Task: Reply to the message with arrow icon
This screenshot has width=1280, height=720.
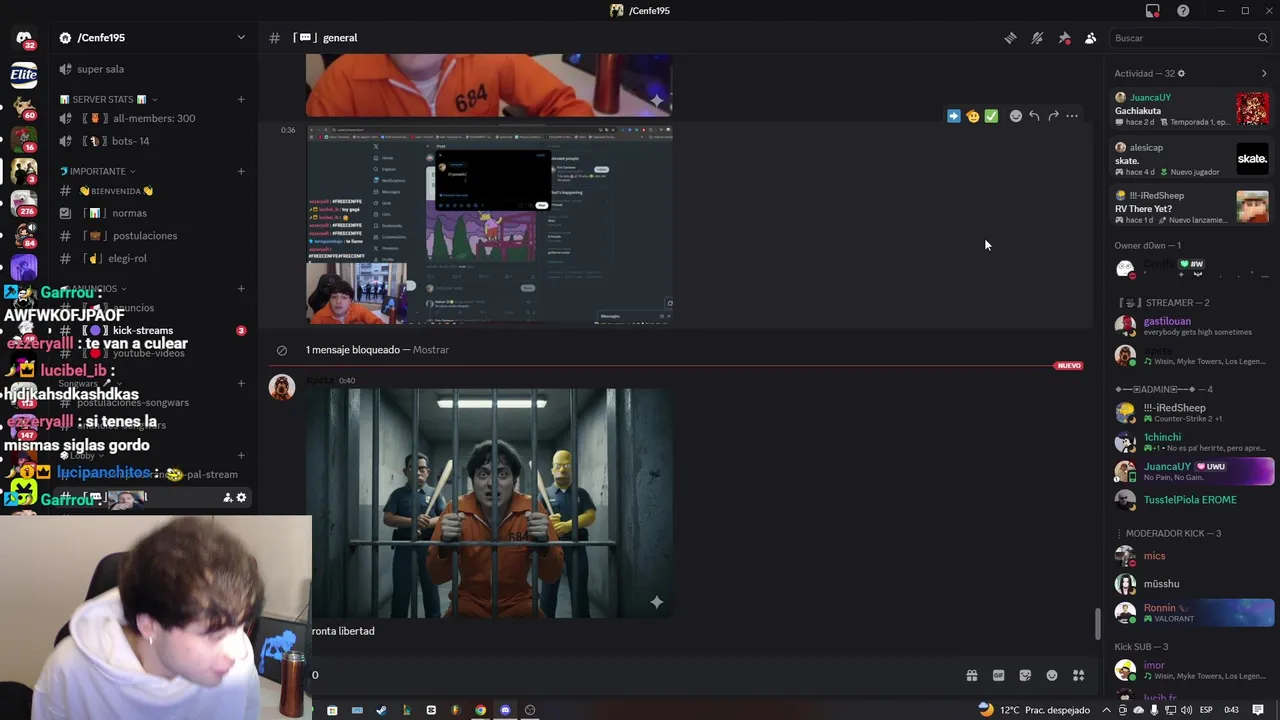Action: 1035,116
